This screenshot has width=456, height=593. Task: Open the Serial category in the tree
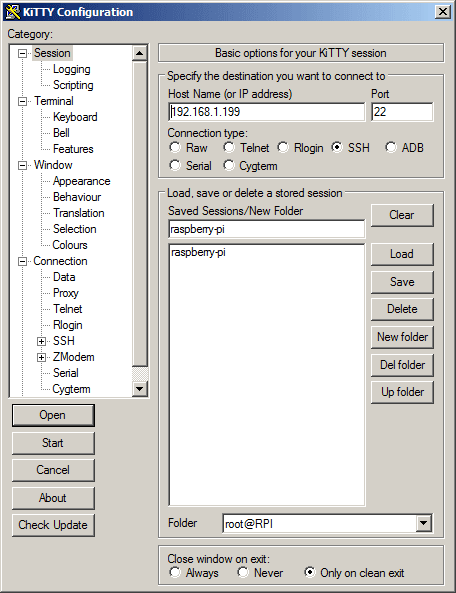pyautogui.click(x=65, y=373)
